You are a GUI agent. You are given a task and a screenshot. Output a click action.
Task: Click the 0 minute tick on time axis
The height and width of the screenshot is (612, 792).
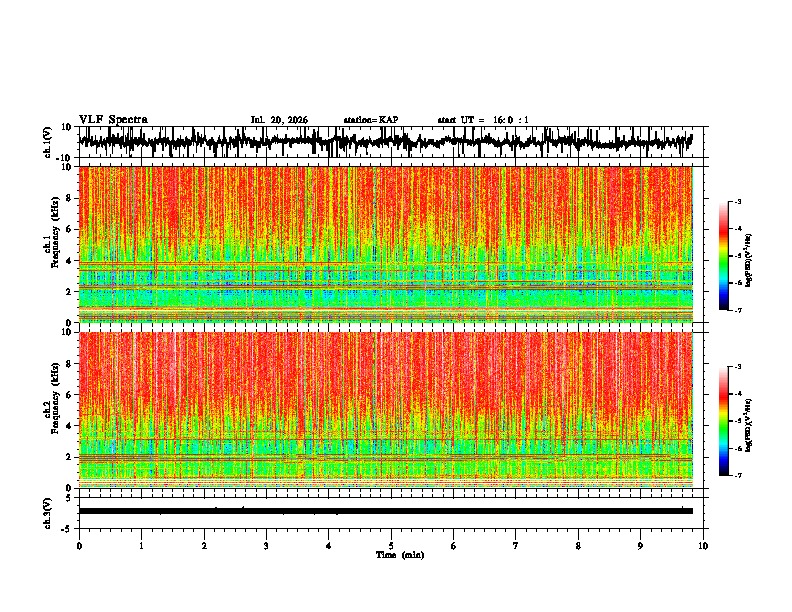pos(79,546)
